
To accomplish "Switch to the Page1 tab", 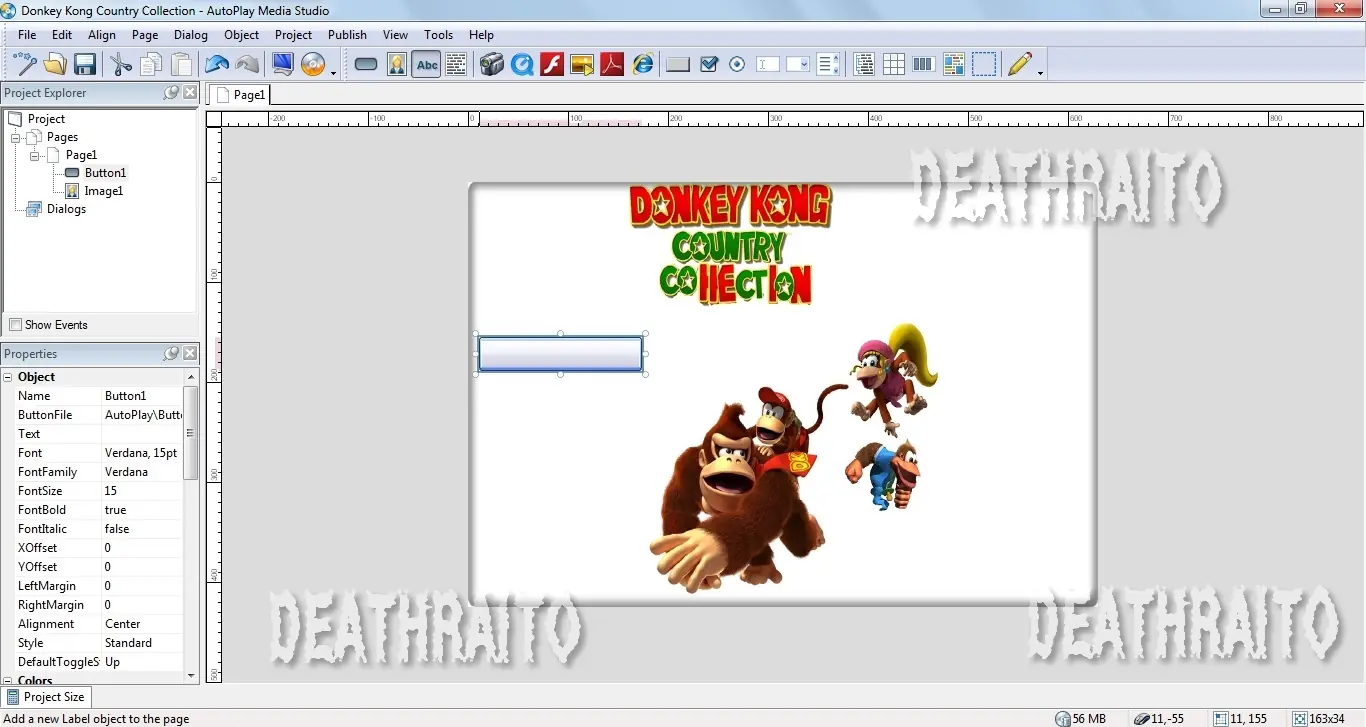I will pos(240,94).
